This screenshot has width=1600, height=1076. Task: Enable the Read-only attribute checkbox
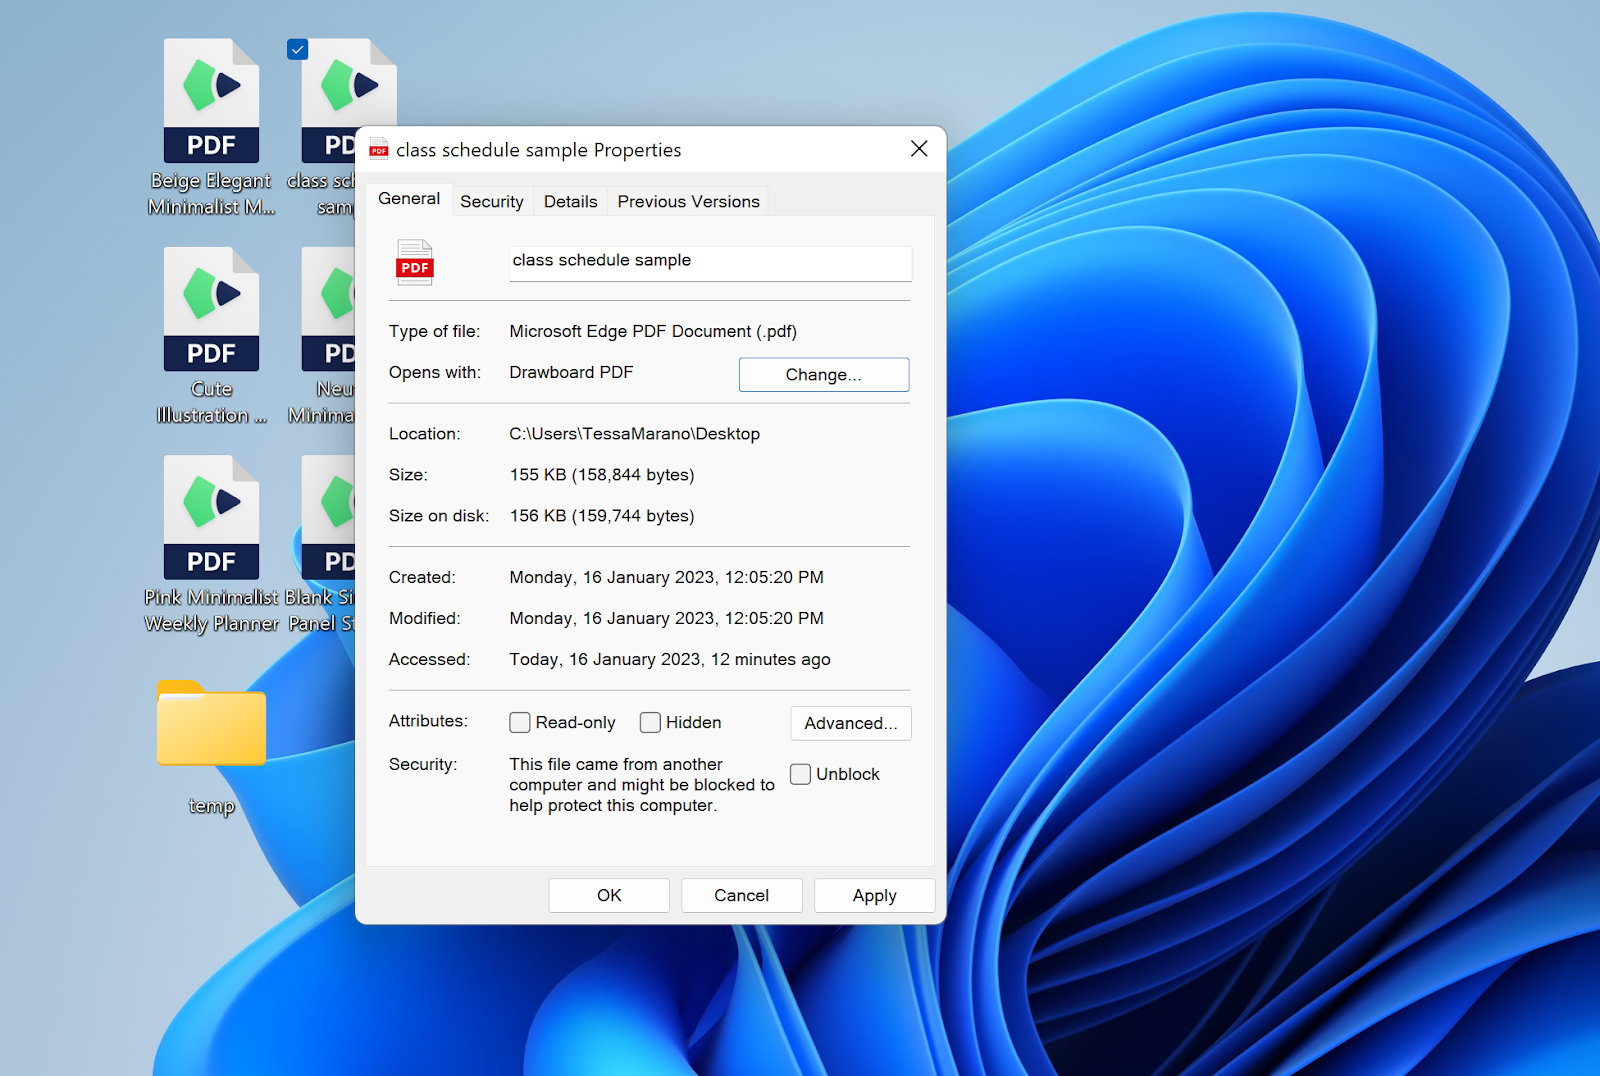519,722
